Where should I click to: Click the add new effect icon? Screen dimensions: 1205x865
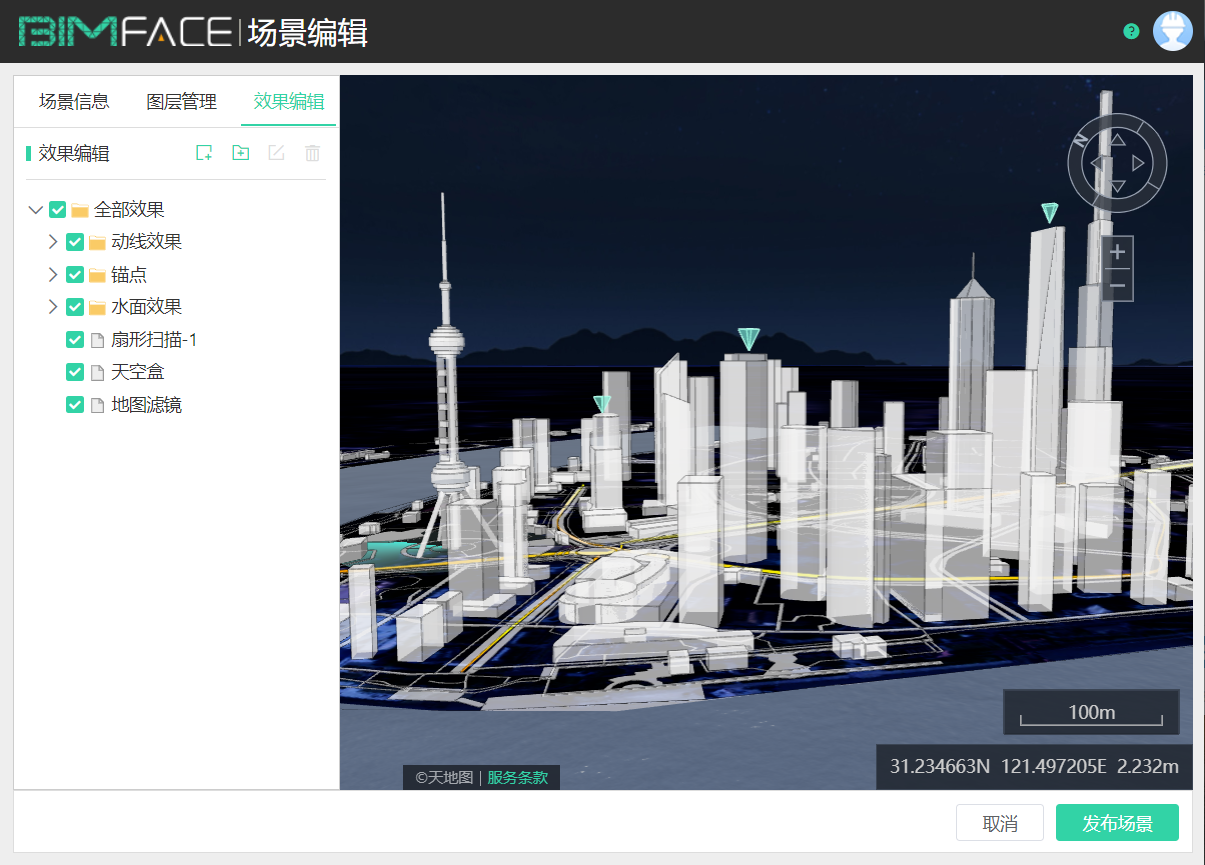(204, 152)
